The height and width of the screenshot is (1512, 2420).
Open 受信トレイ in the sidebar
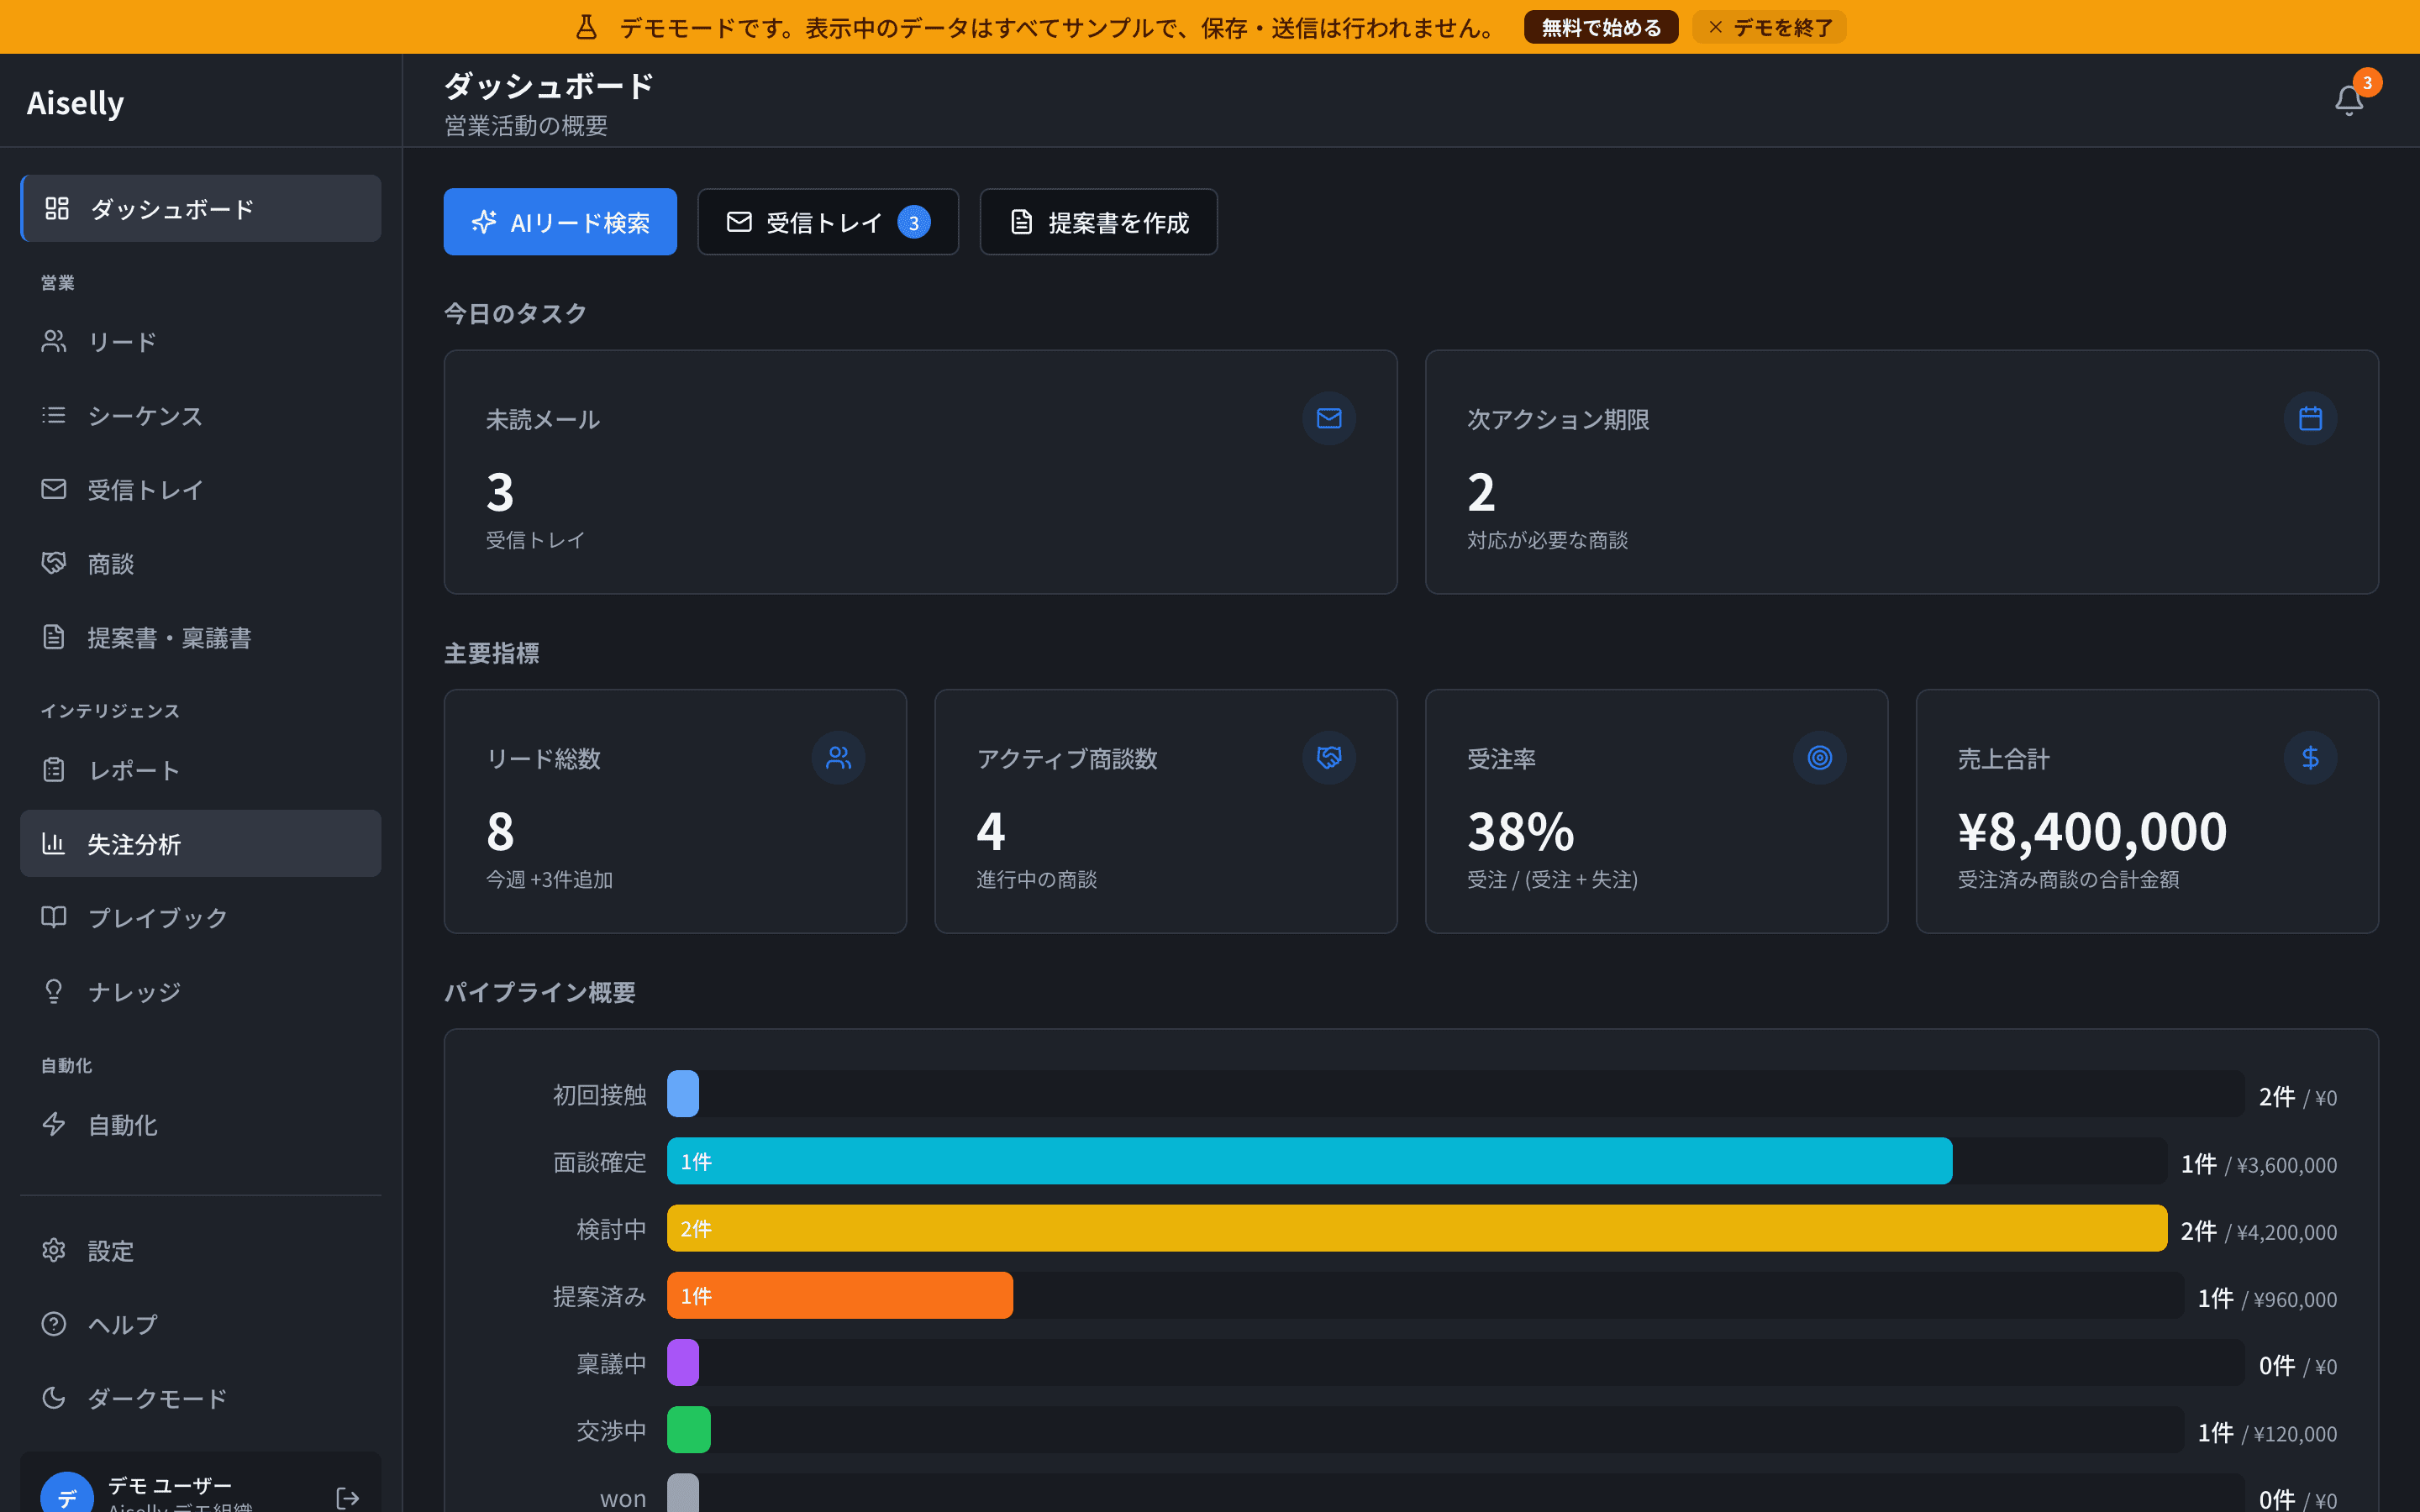[201, 490]
